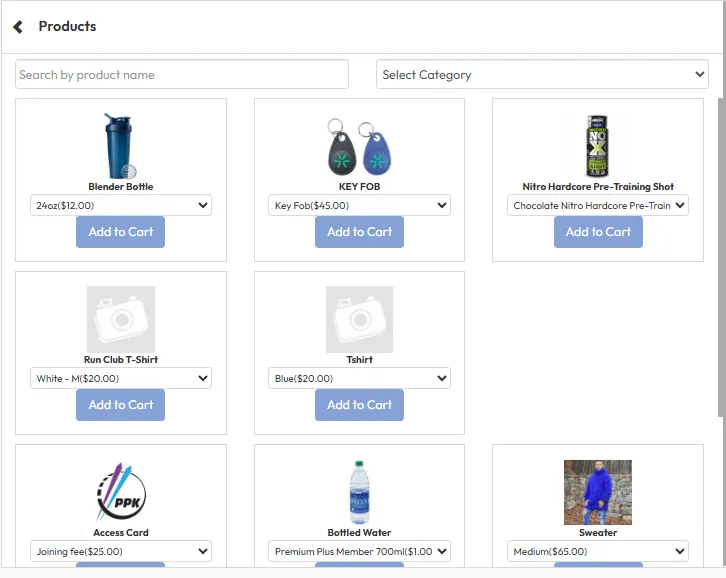Open the Blender Bottle size dropdown

tap(121, 206)
